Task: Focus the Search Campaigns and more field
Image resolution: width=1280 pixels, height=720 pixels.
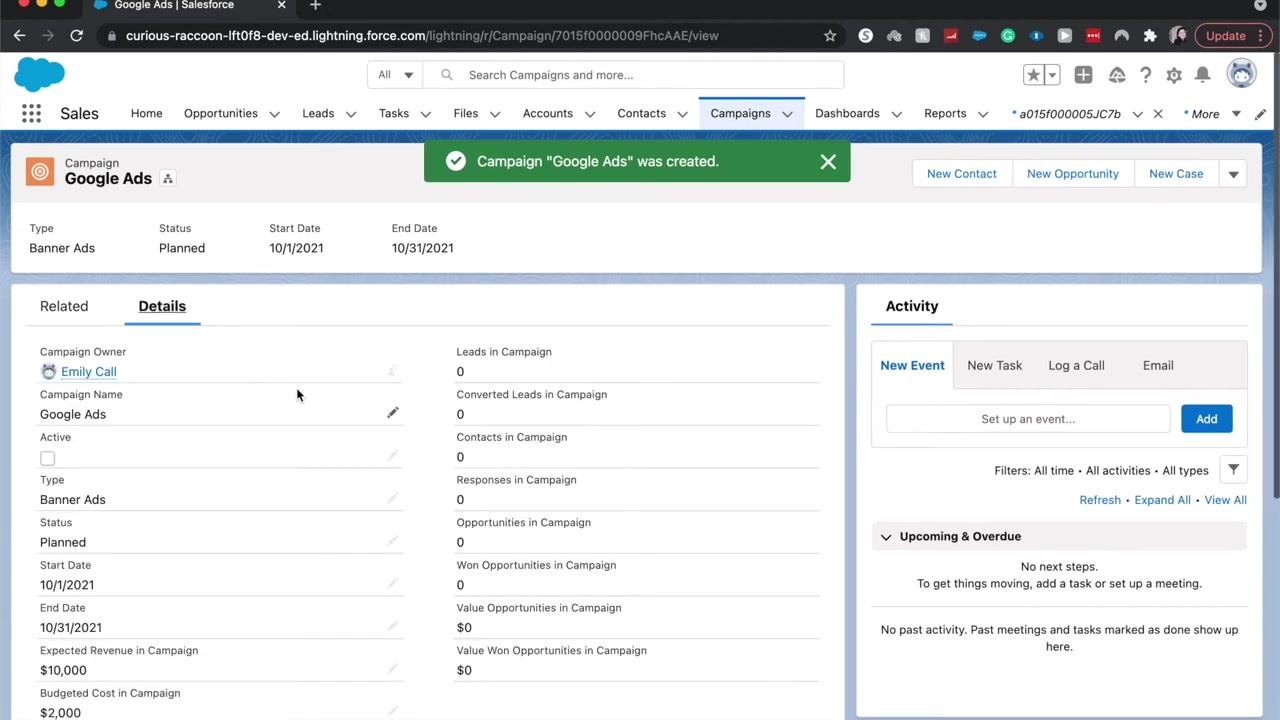Action: pos(633,75)
